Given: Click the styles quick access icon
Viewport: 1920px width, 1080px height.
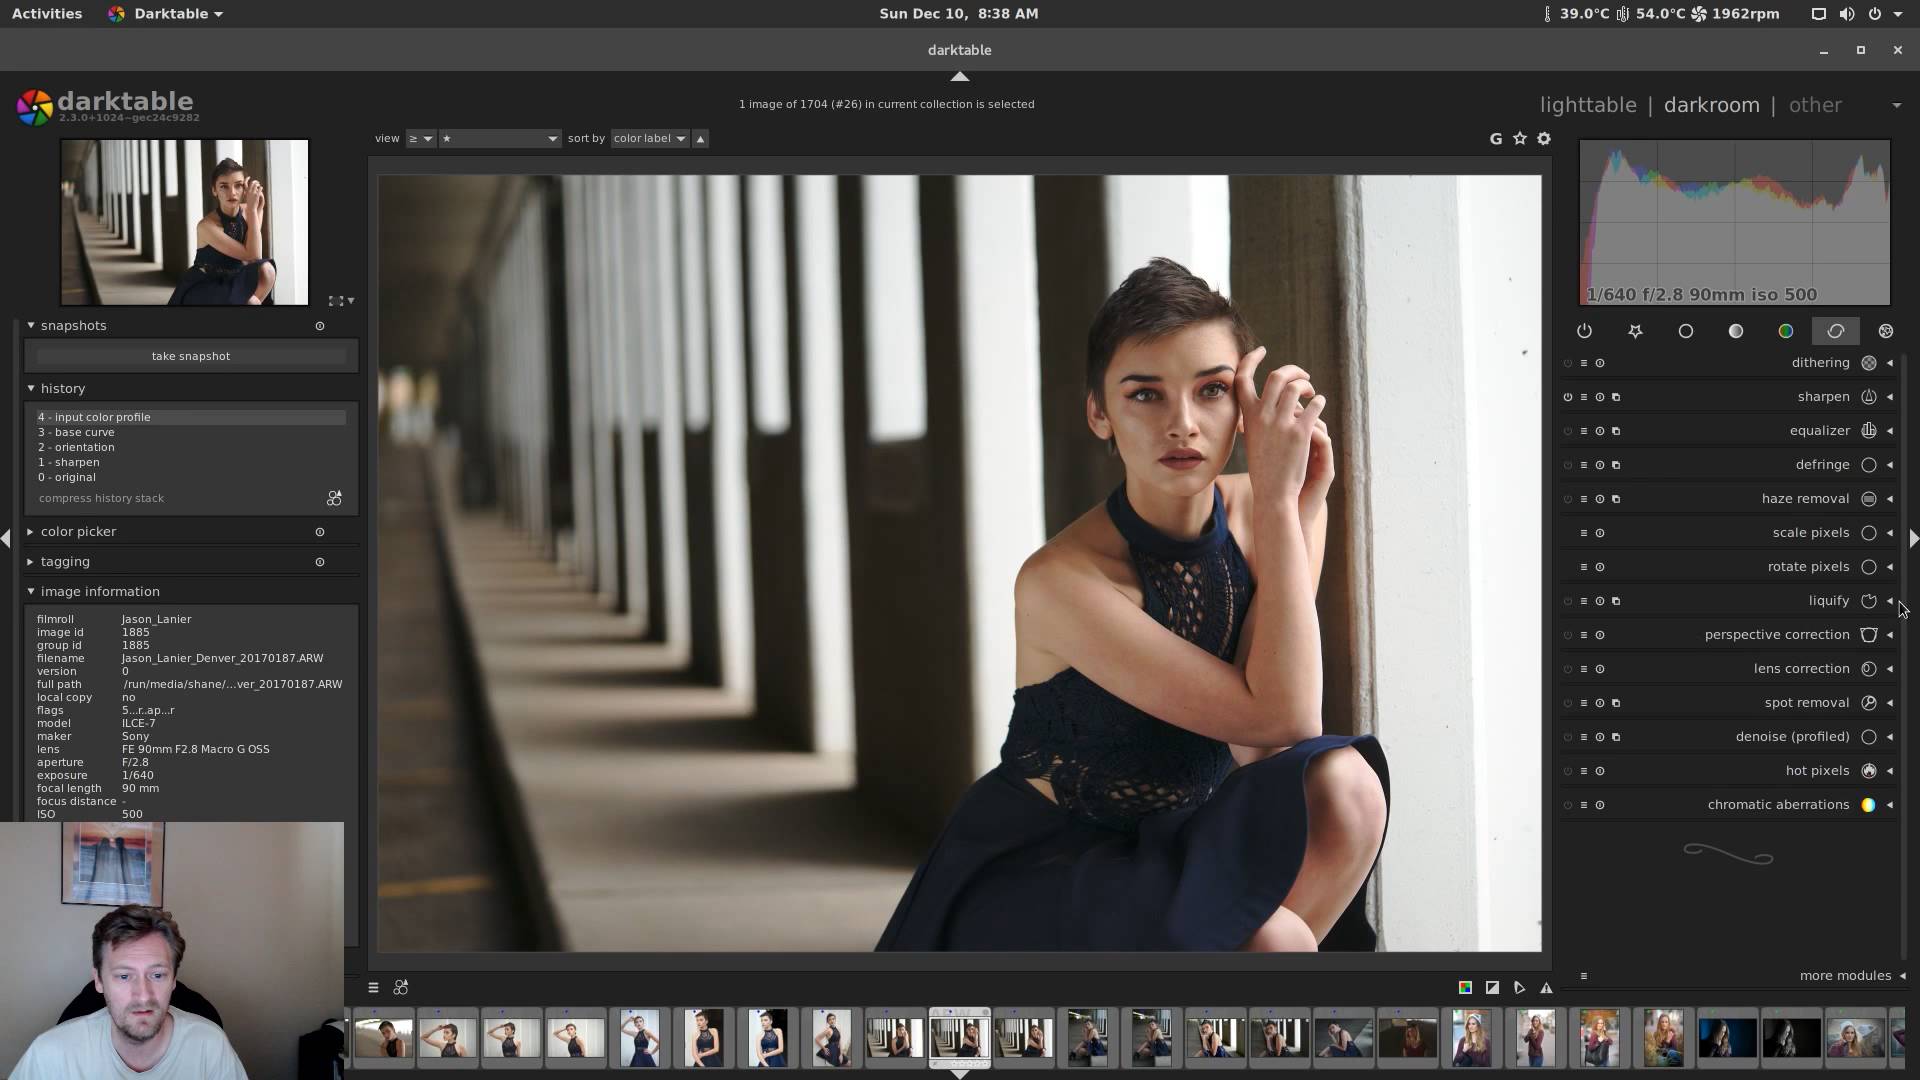Looking at the screenshot, I should click(x=401, y=988).
